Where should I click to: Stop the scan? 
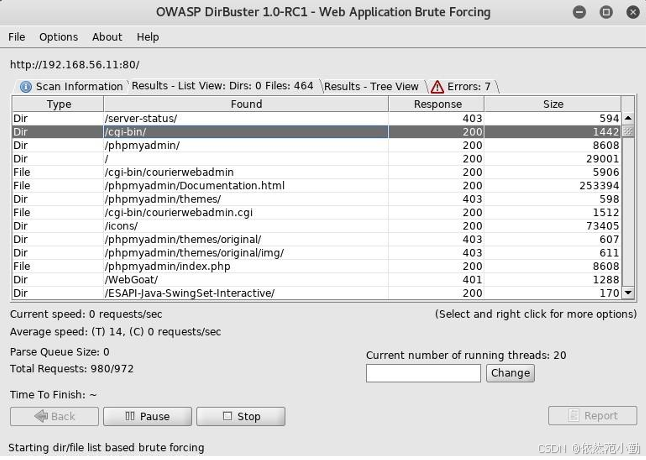click(241, 416)
